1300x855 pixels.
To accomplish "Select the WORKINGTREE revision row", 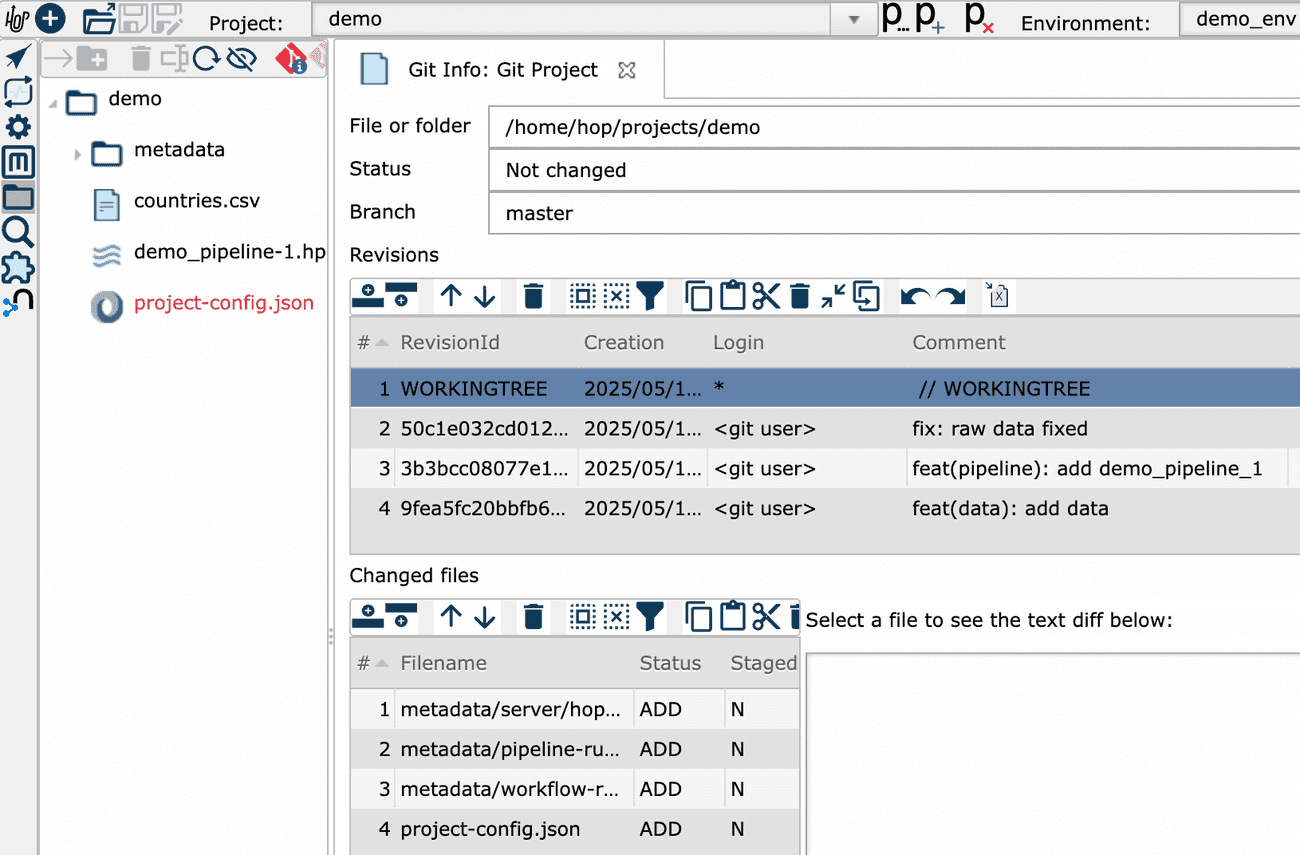I will pyautogui.click(x=825, y=388).
